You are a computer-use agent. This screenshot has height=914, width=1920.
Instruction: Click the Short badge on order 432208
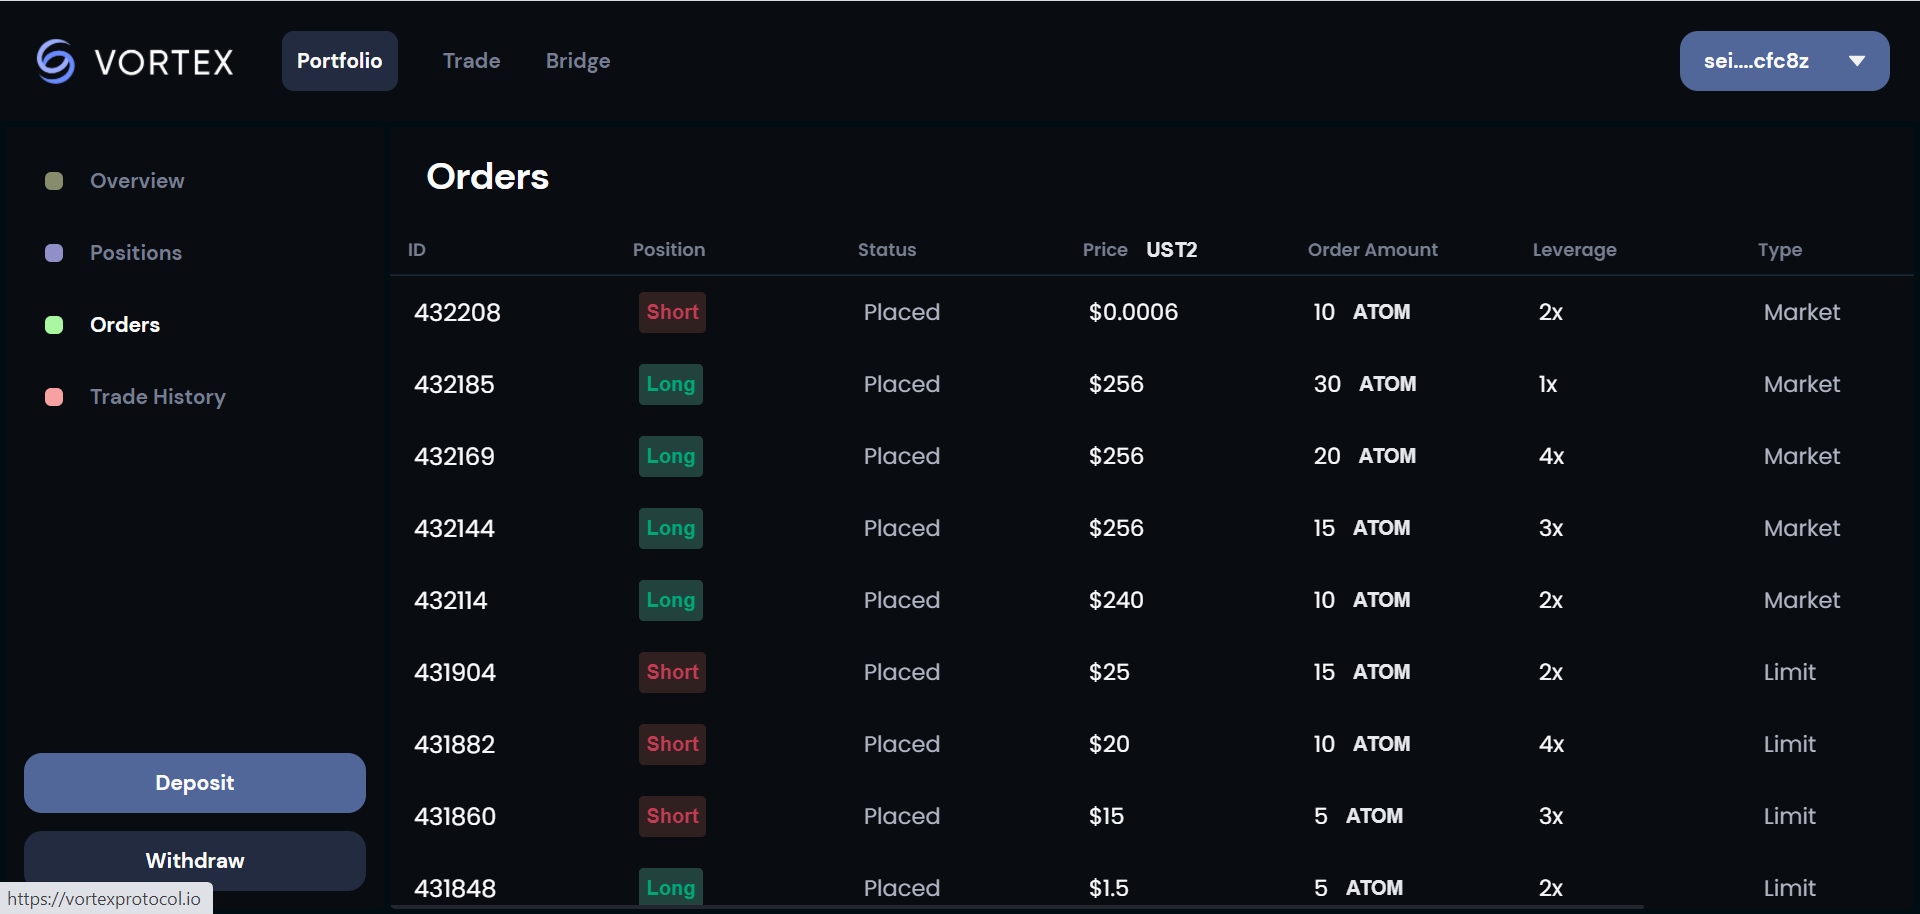coord(672,312)
